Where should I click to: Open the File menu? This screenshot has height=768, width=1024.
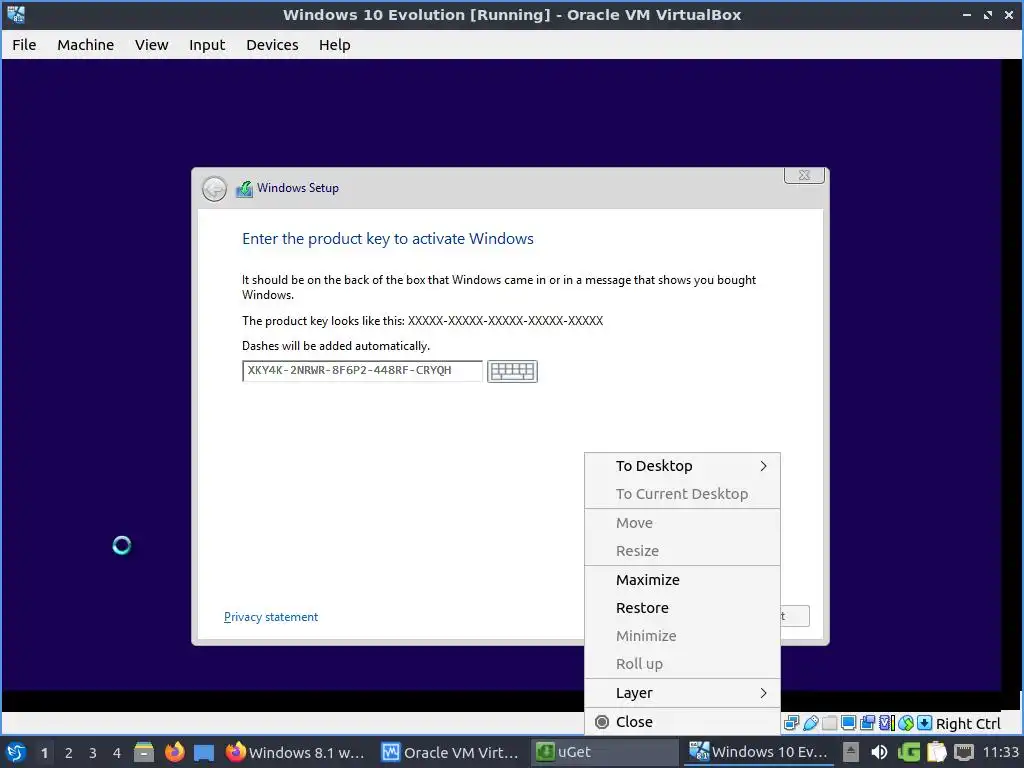24,44
